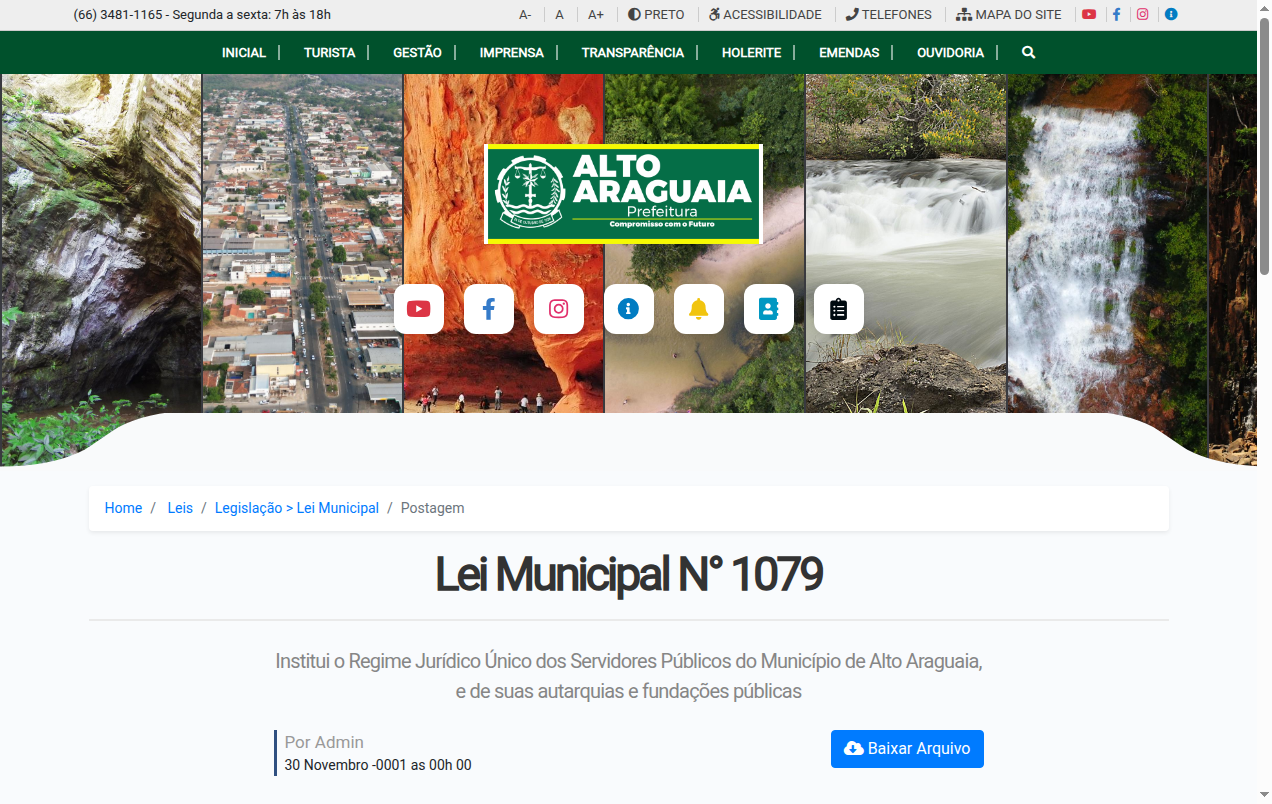
Task: Open MAPA DO SITE link
Action: (1009, 15)
